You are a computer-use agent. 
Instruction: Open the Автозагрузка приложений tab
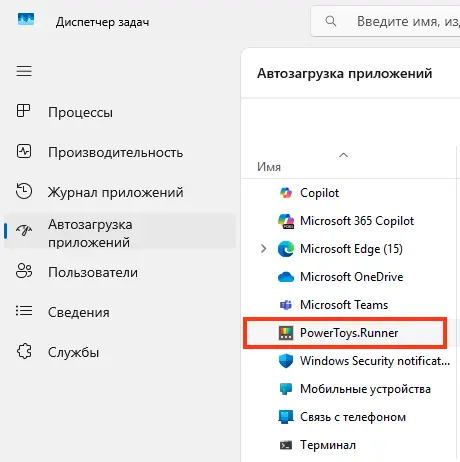pyautogui.click(x=120, y=233)
